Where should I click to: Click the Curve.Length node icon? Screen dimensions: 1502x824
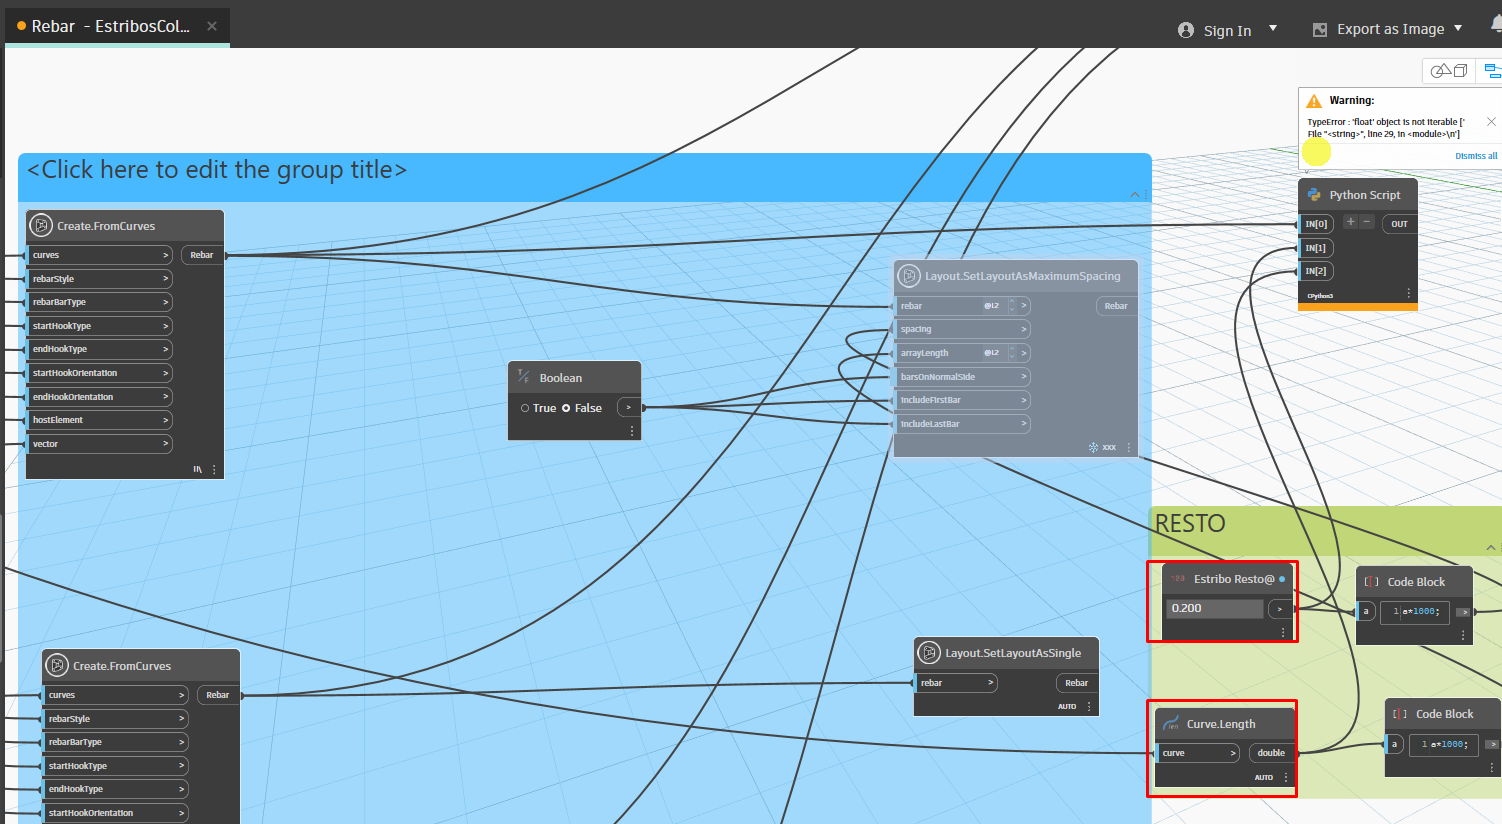click(1172, 723)
